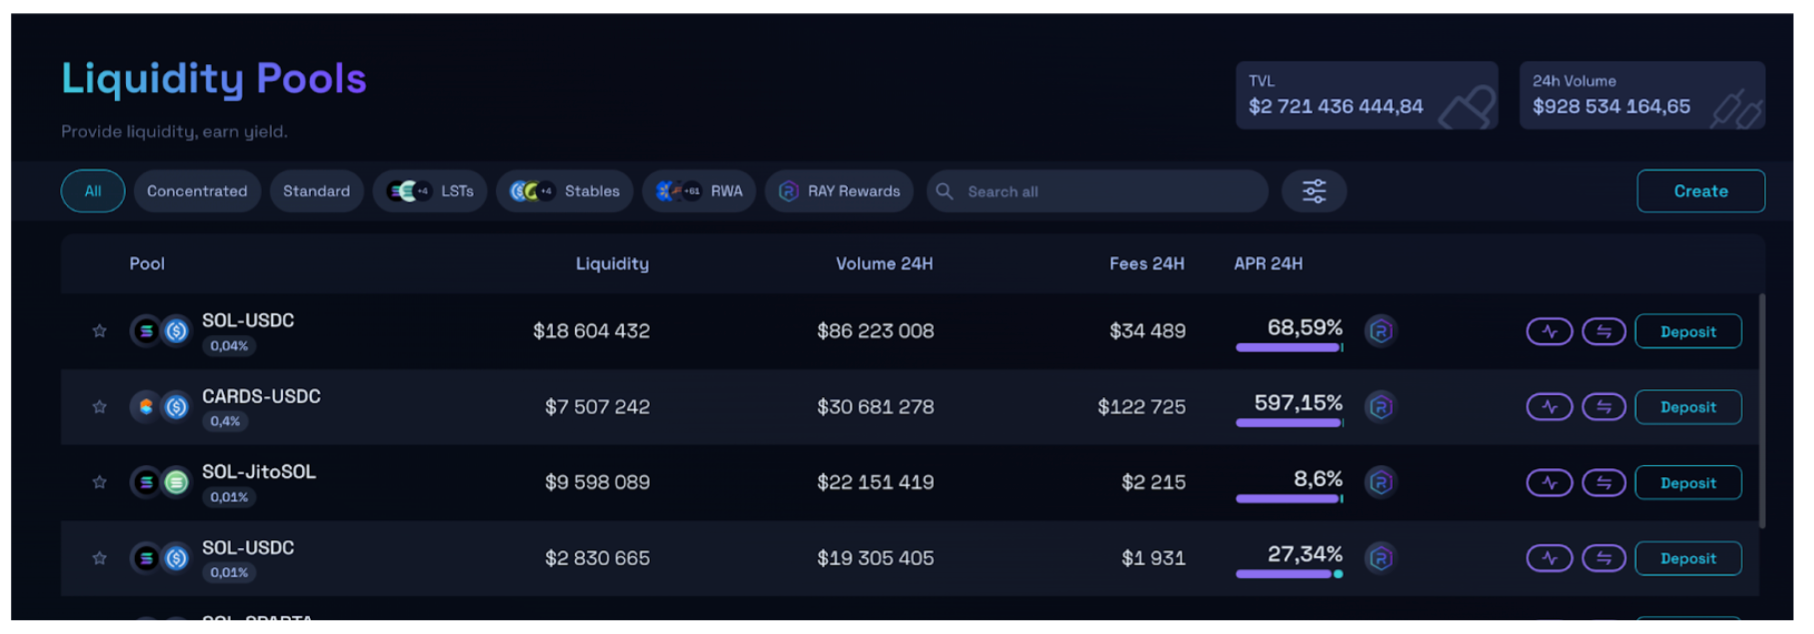
Task: Switch to the Stables filter tab
Action: tap(565, 191)
